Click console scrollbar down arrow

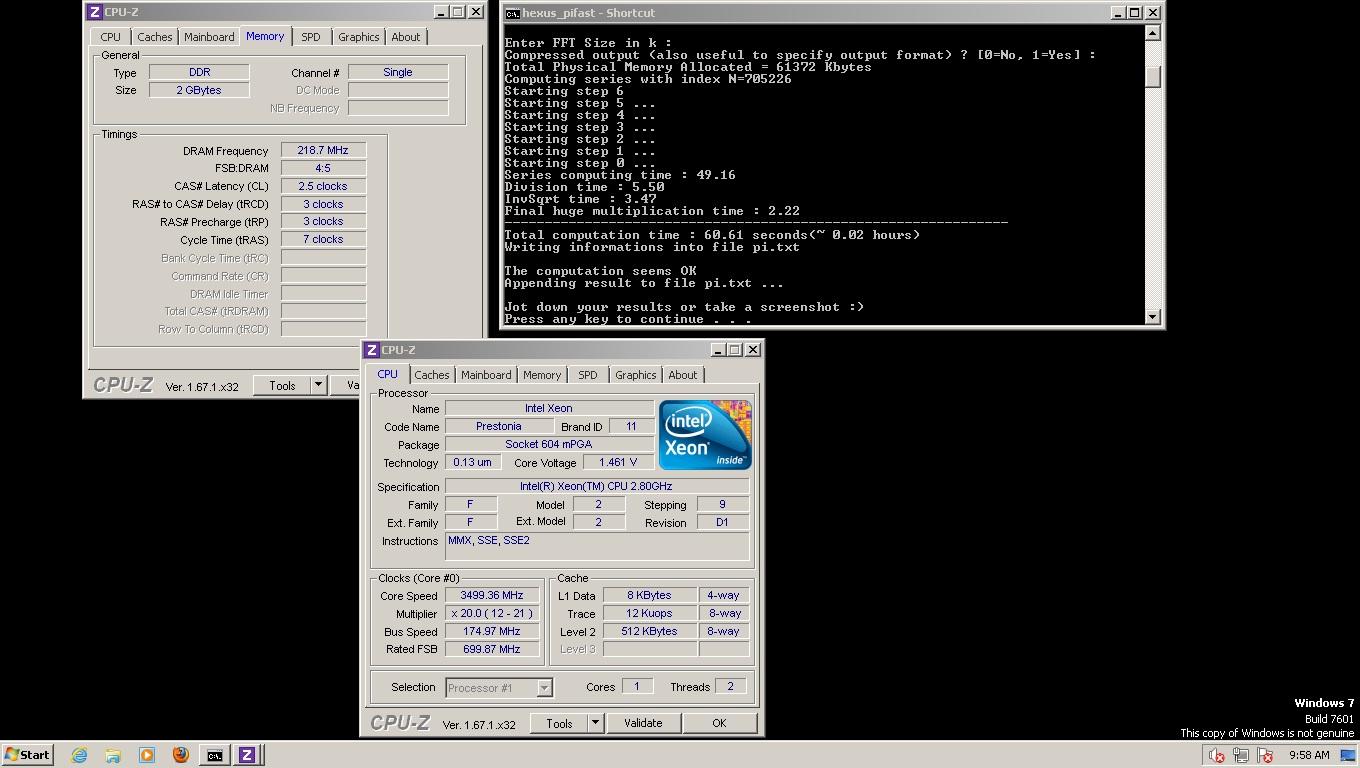(1152, 317)
